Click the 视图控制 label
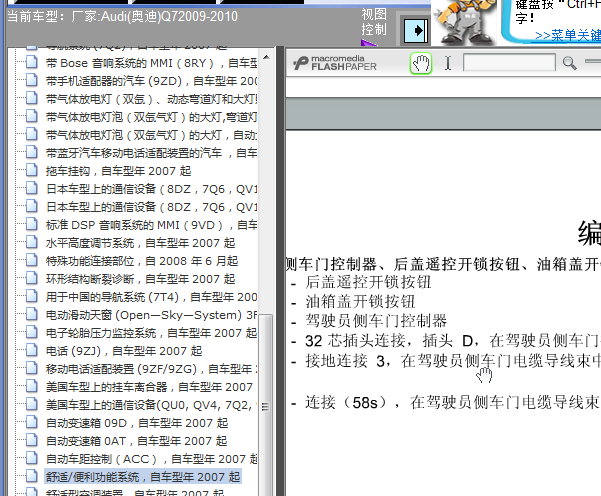Viewport: 601px width, 496px height. point(374,22)
